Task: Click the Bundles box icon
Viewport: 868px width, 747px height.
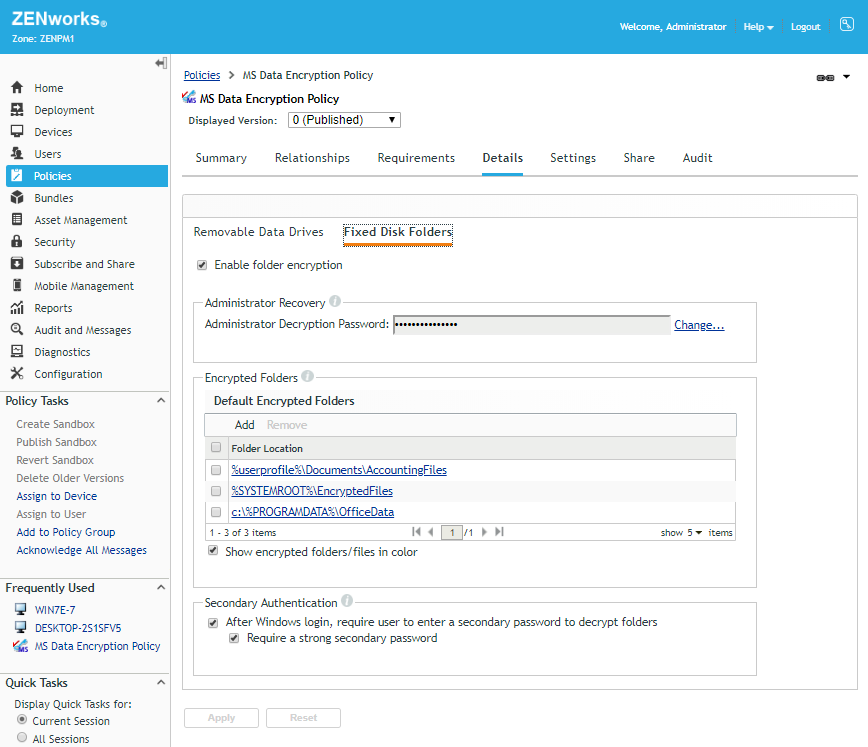Action: [x=17, y=197]
